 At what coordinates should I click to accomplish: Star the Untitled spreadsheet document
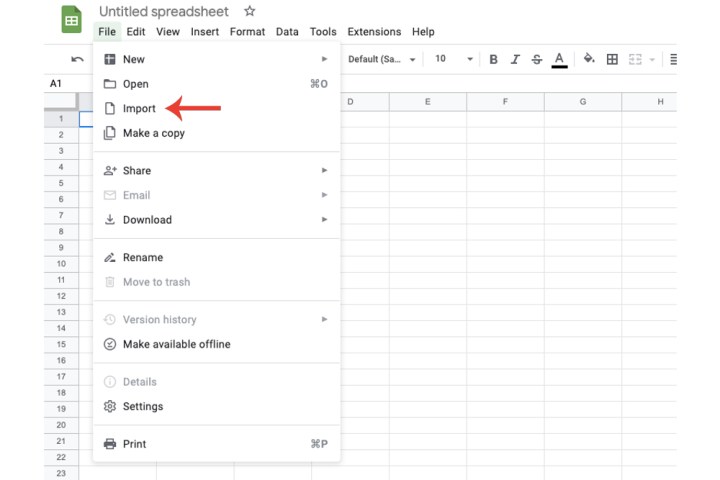click(249, 12)
